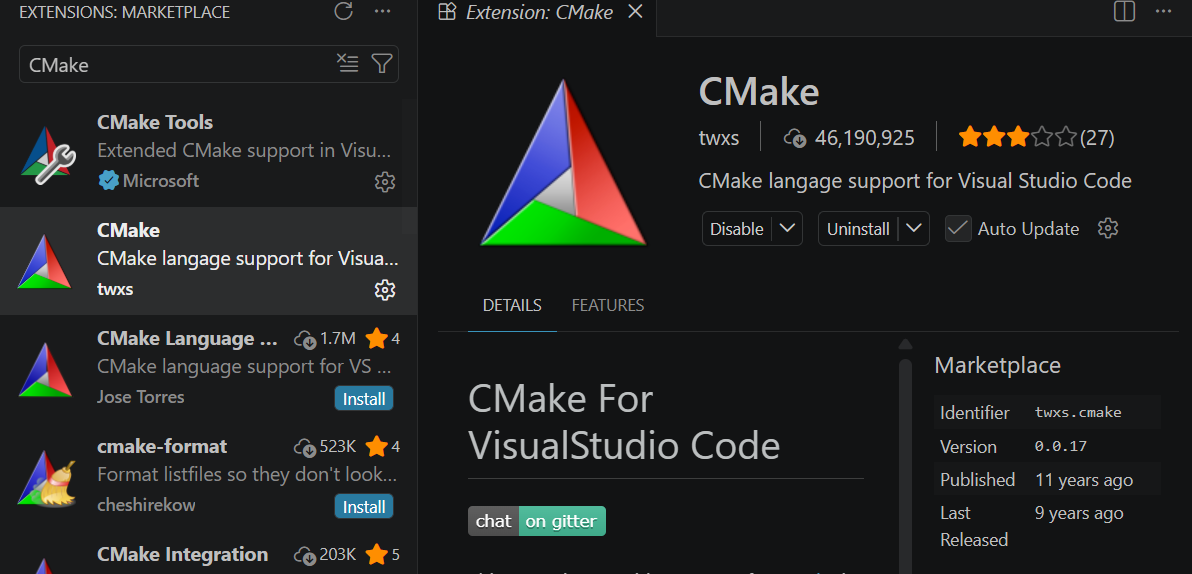Screen dimensions: 1192x574
Task: Split the editor to the right
Action: [1124, 11]
